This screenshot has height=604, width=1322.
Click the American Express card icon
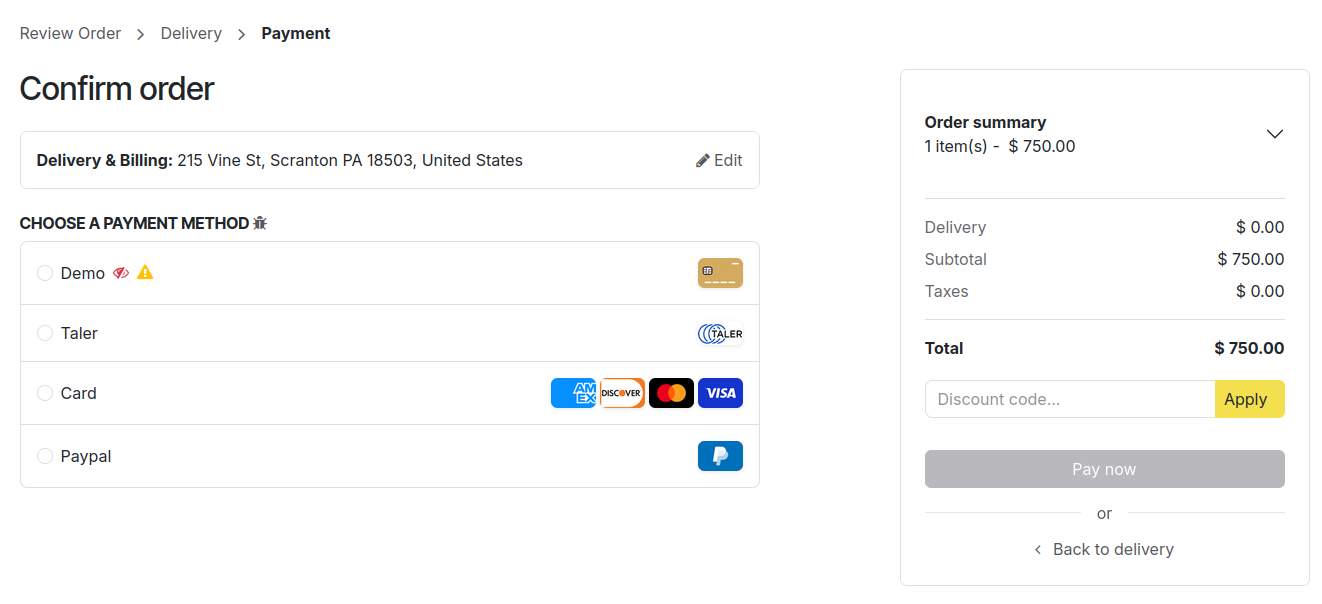point(573,393)
